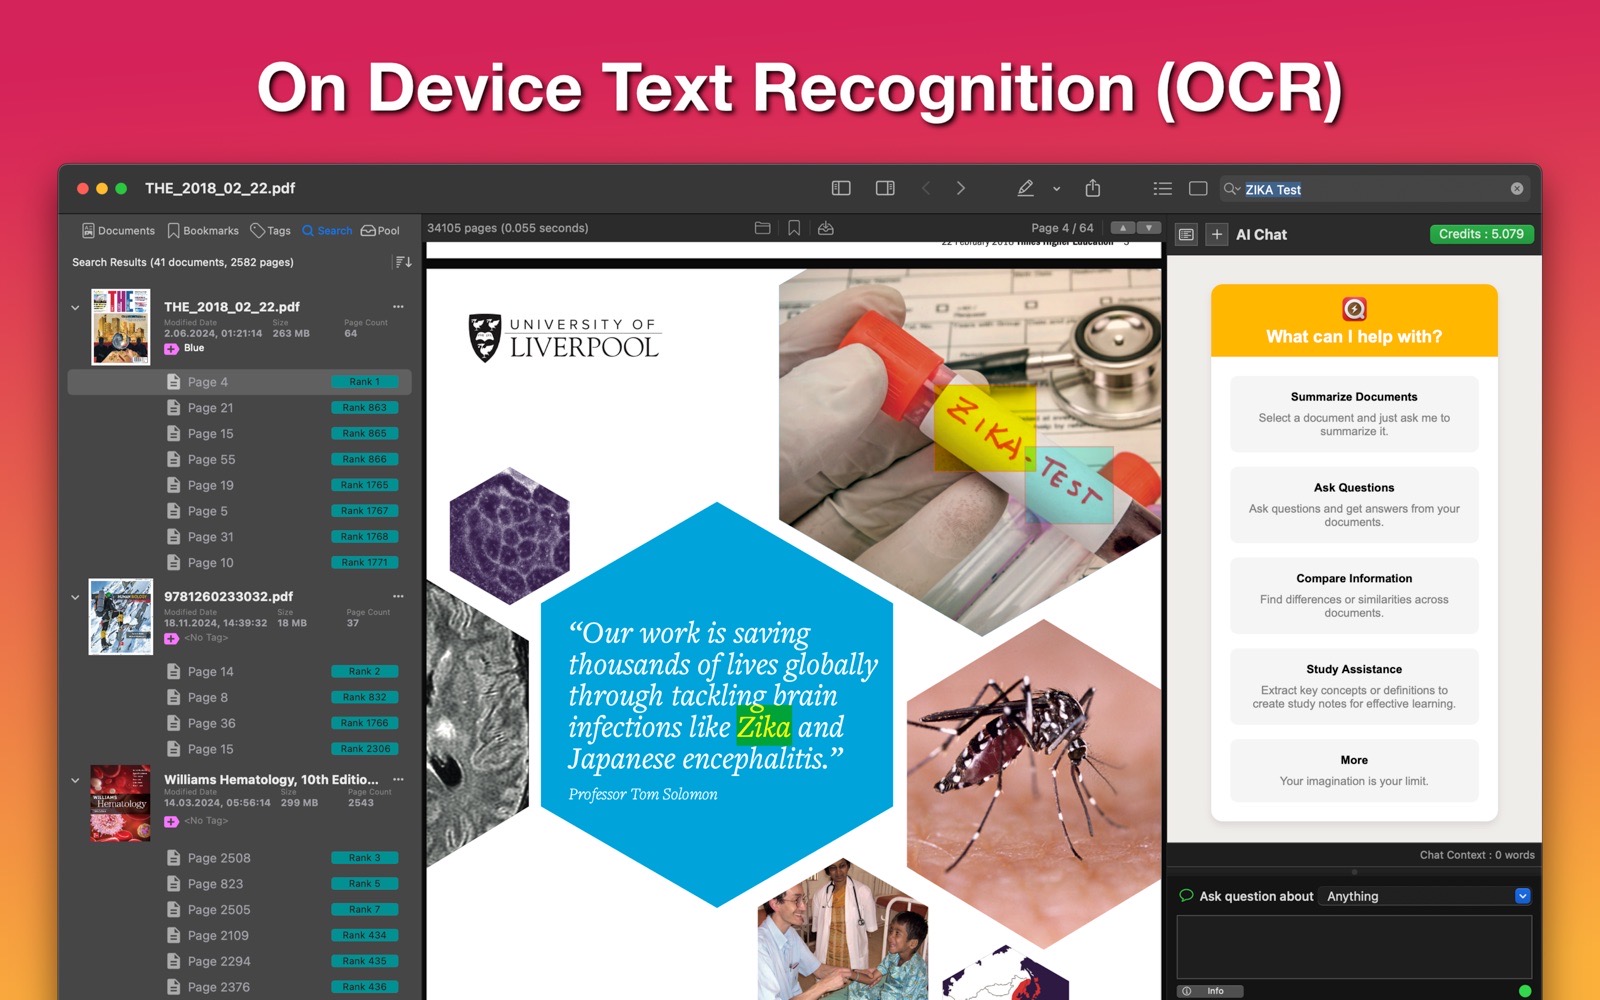Open more options for 9781260233032.pdf
The width and height of the screenshot is (1600, 1000).
(x=398, y=596)
